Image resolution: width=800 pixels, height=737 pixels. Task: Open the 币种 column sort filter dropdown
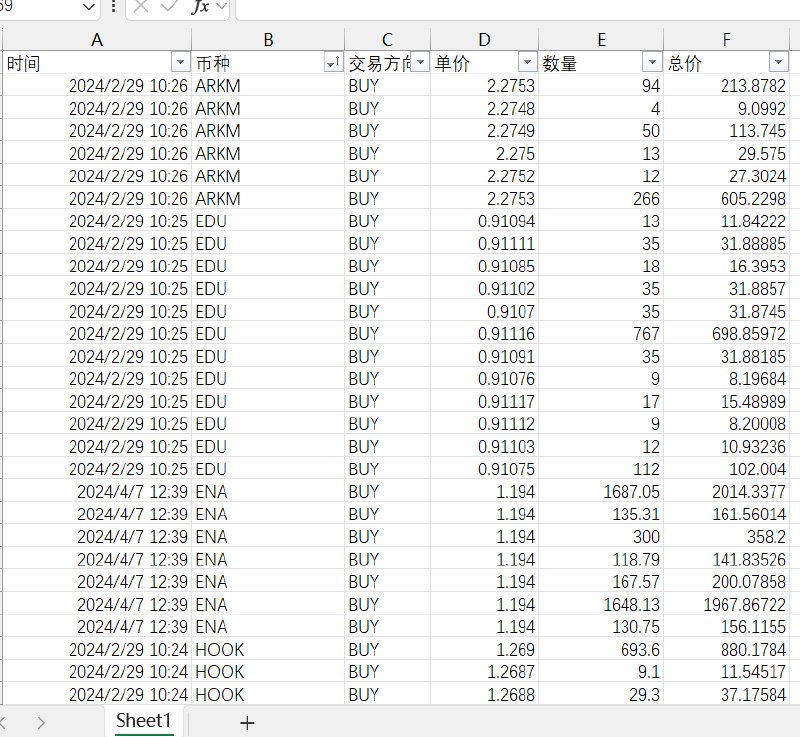tap(333, 63)
